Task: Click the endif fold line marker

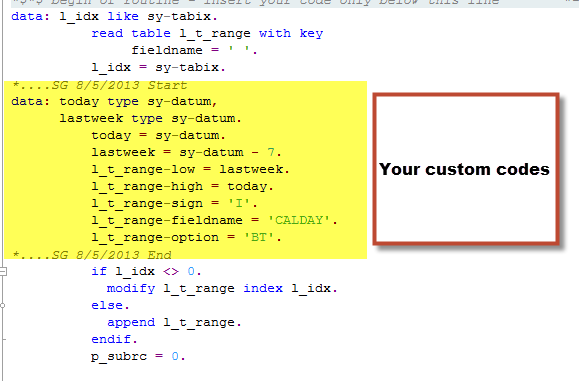Action: point(4,339)
